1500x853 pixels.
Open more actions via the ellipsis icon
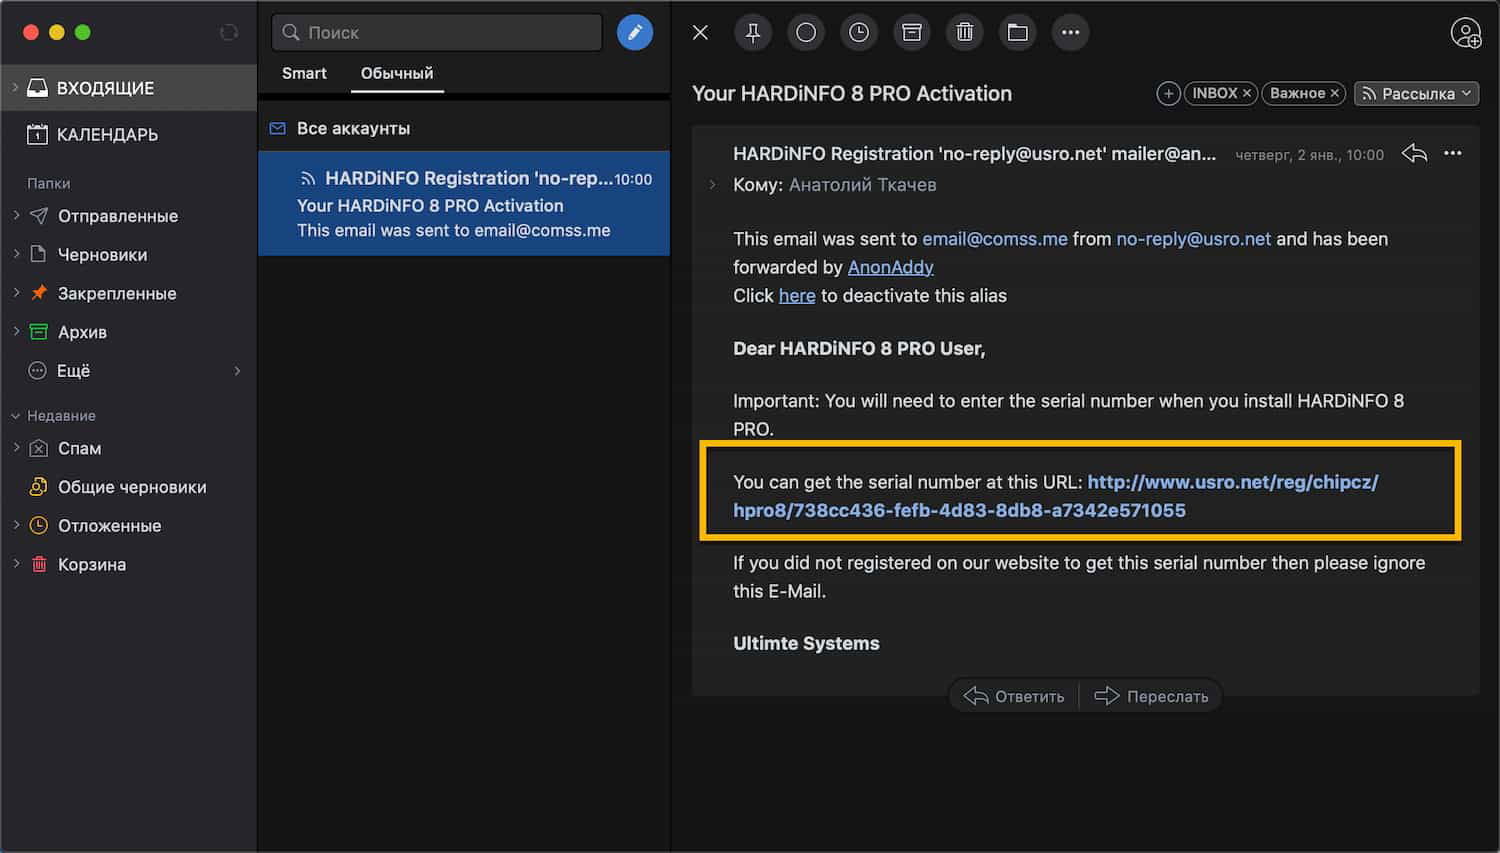(x=1070, y=32)
